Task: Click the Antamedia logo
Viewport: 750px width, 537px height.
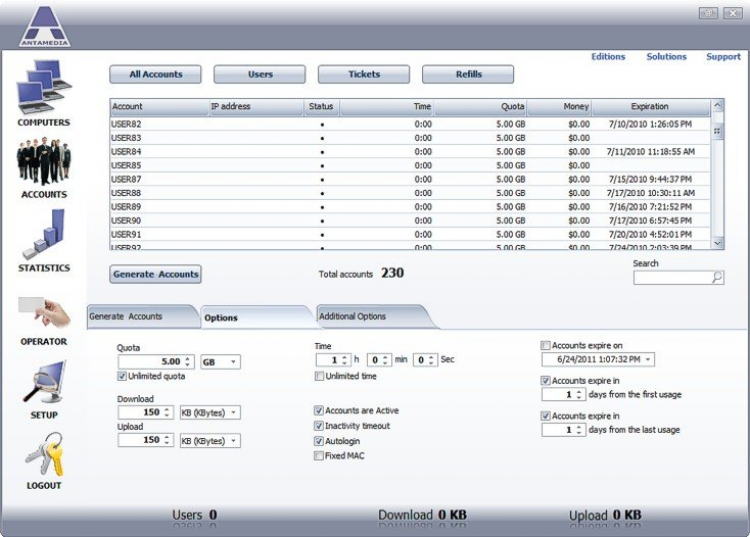Action: [x=44, y=26]
